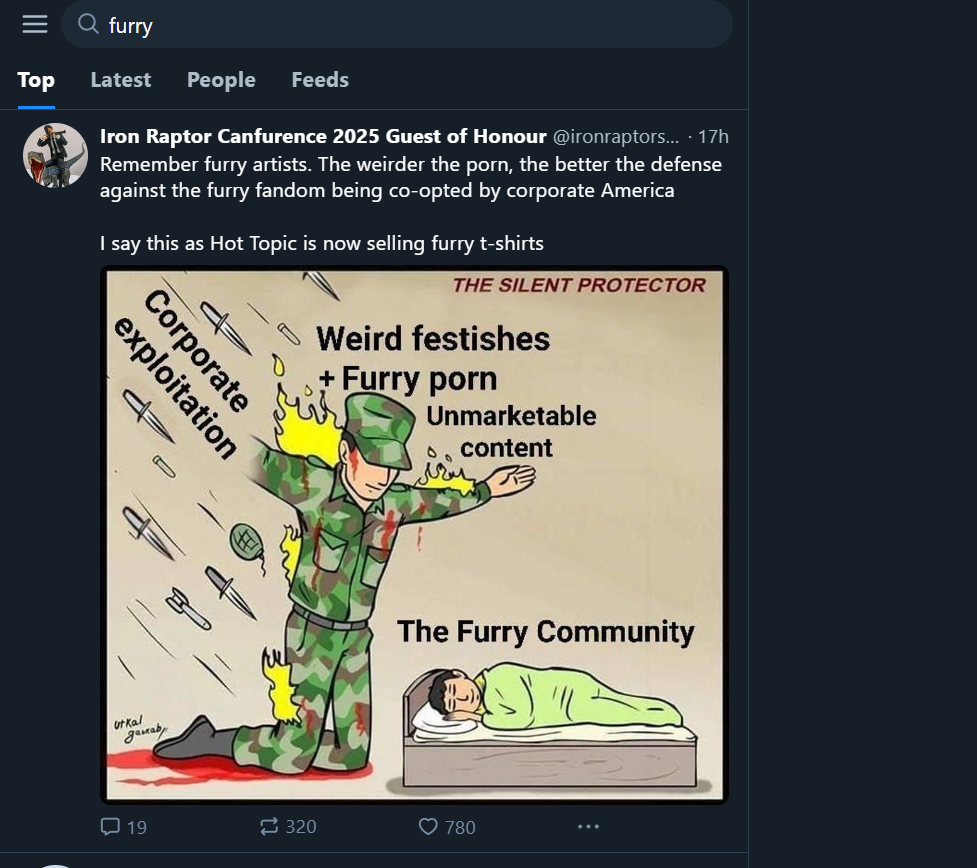Click the 780 like count
This screenshot has width=977, height=868.
[460, 827]
